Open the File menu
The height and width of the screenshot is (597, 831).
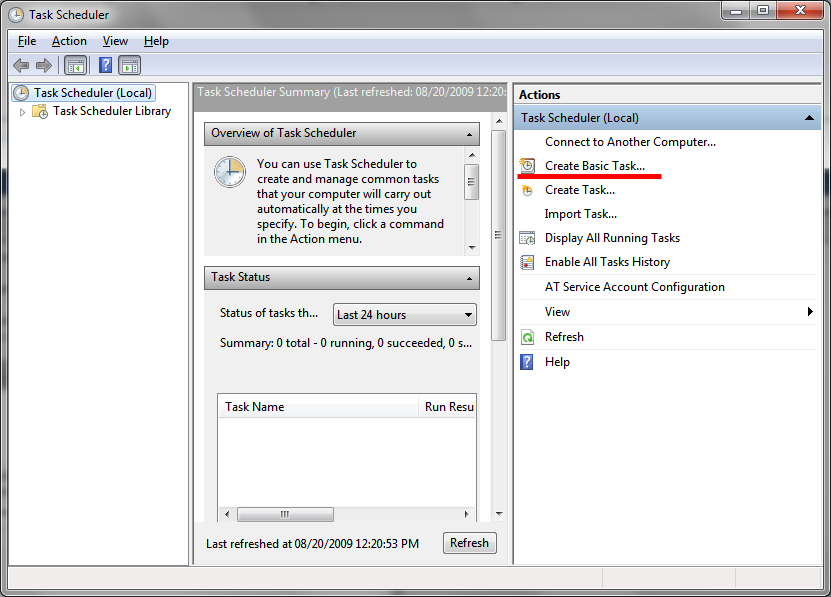27,41
